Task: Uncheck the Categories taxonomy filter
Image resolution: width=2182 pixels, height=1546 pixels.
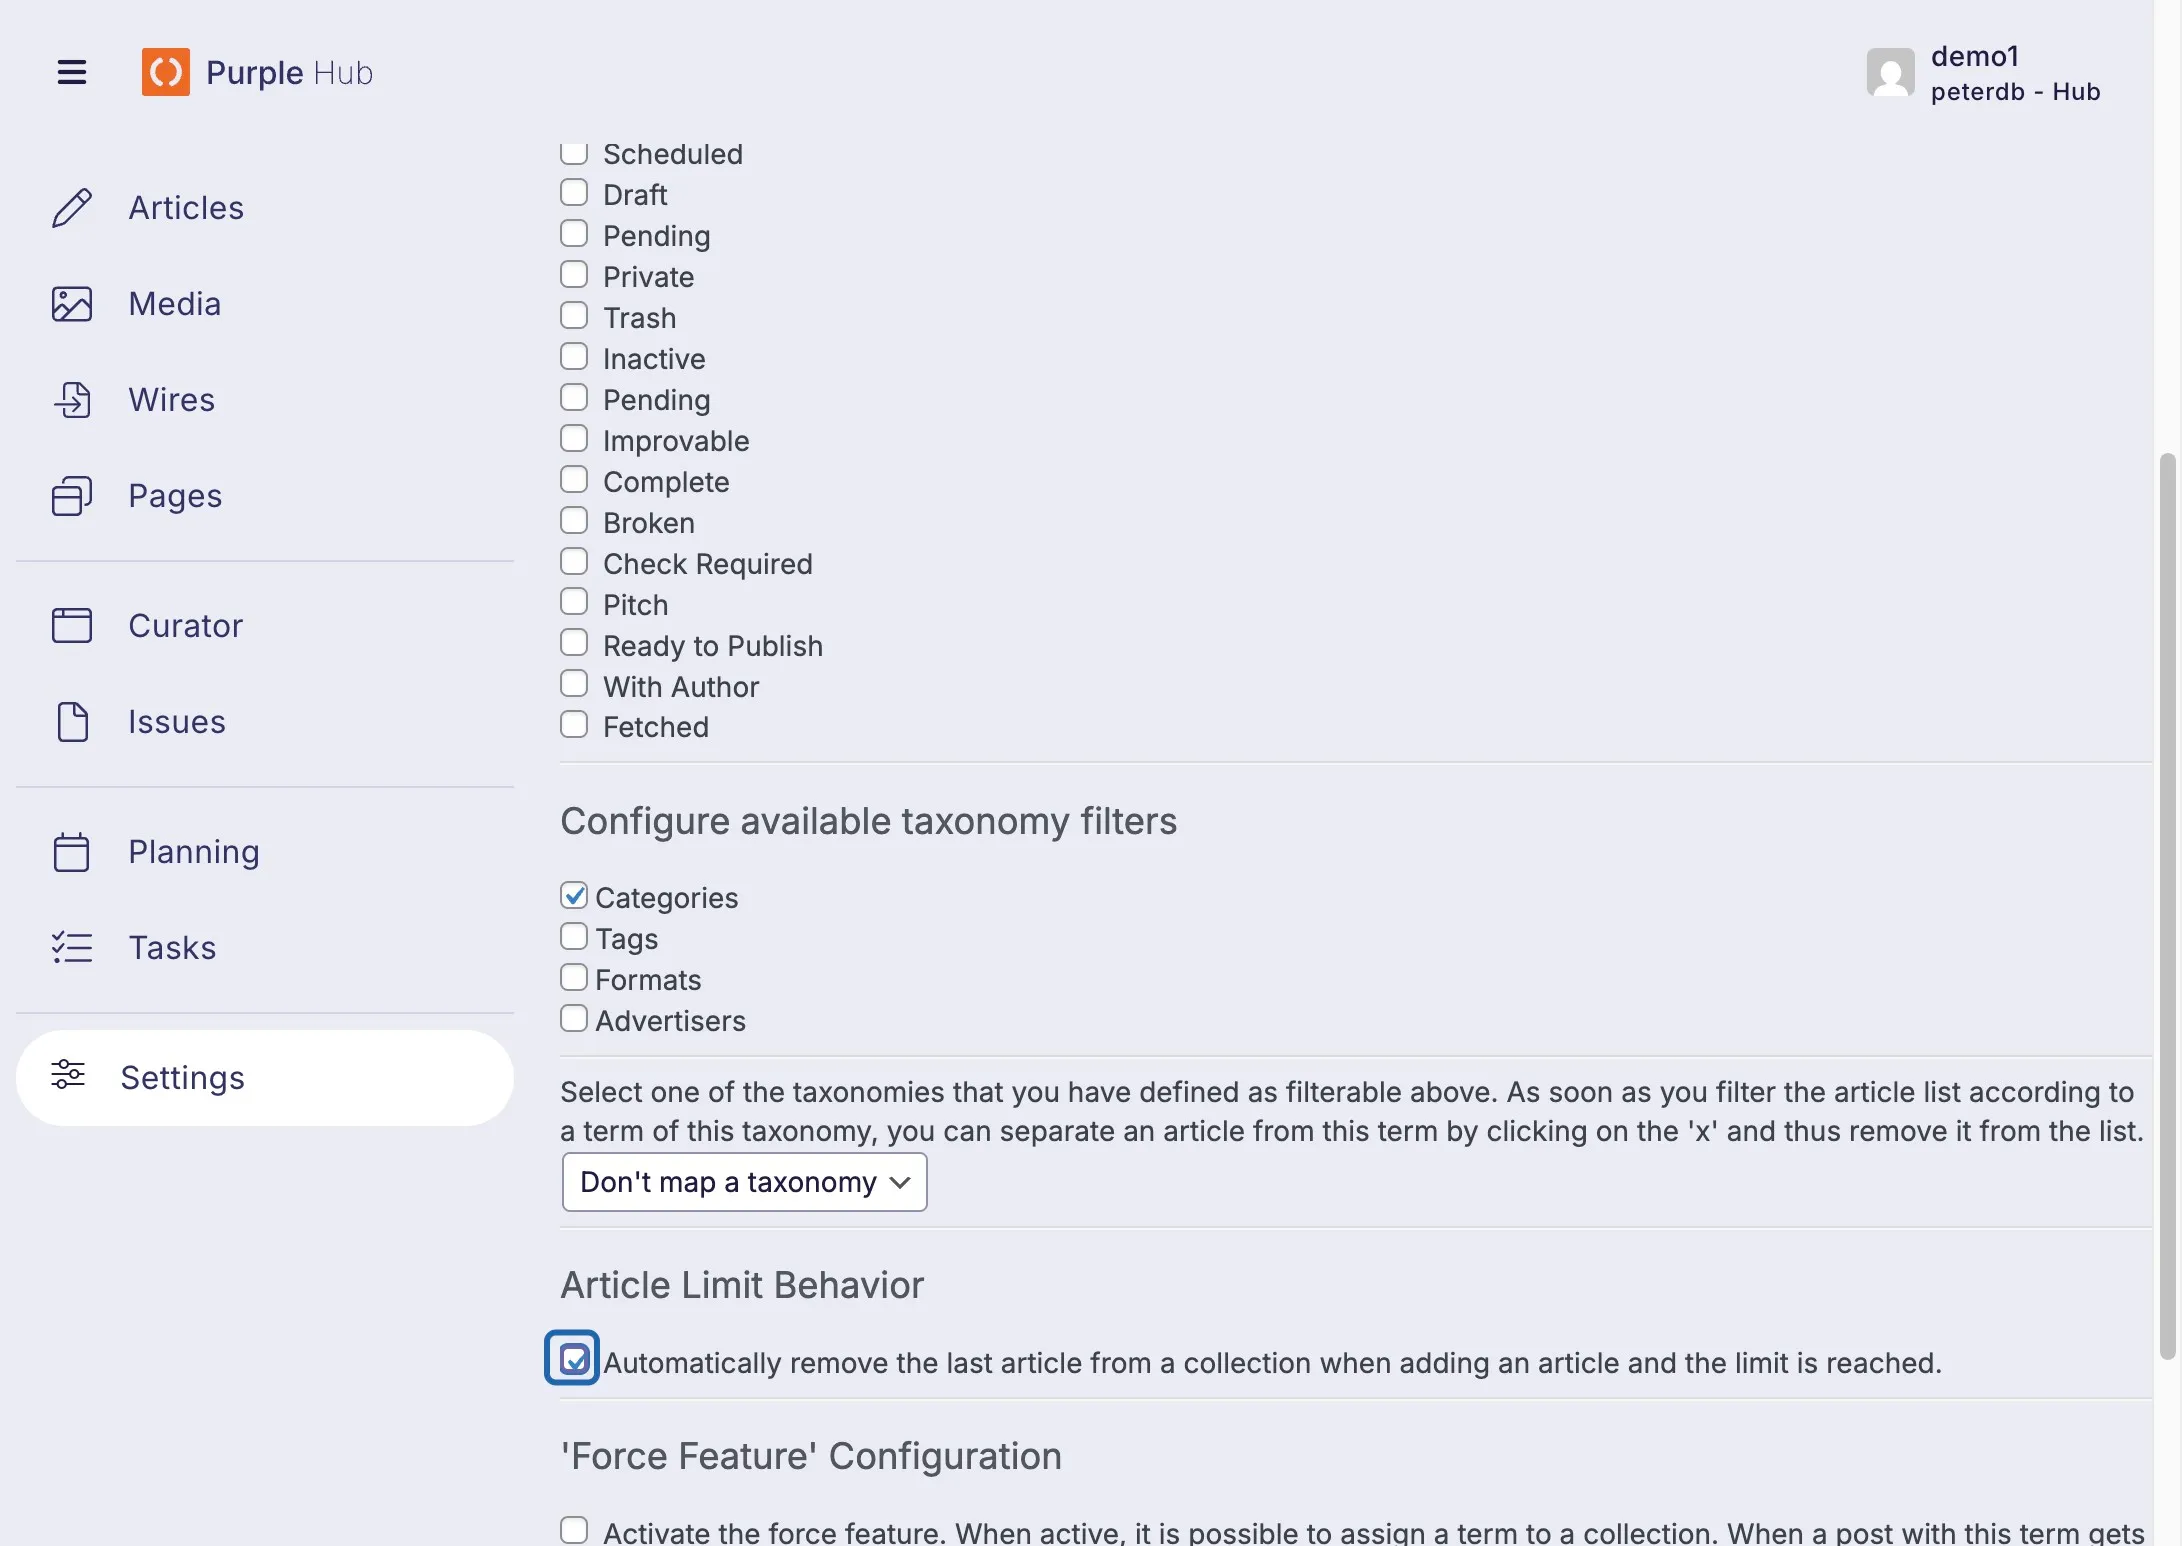Action: [x=574, y=895]
